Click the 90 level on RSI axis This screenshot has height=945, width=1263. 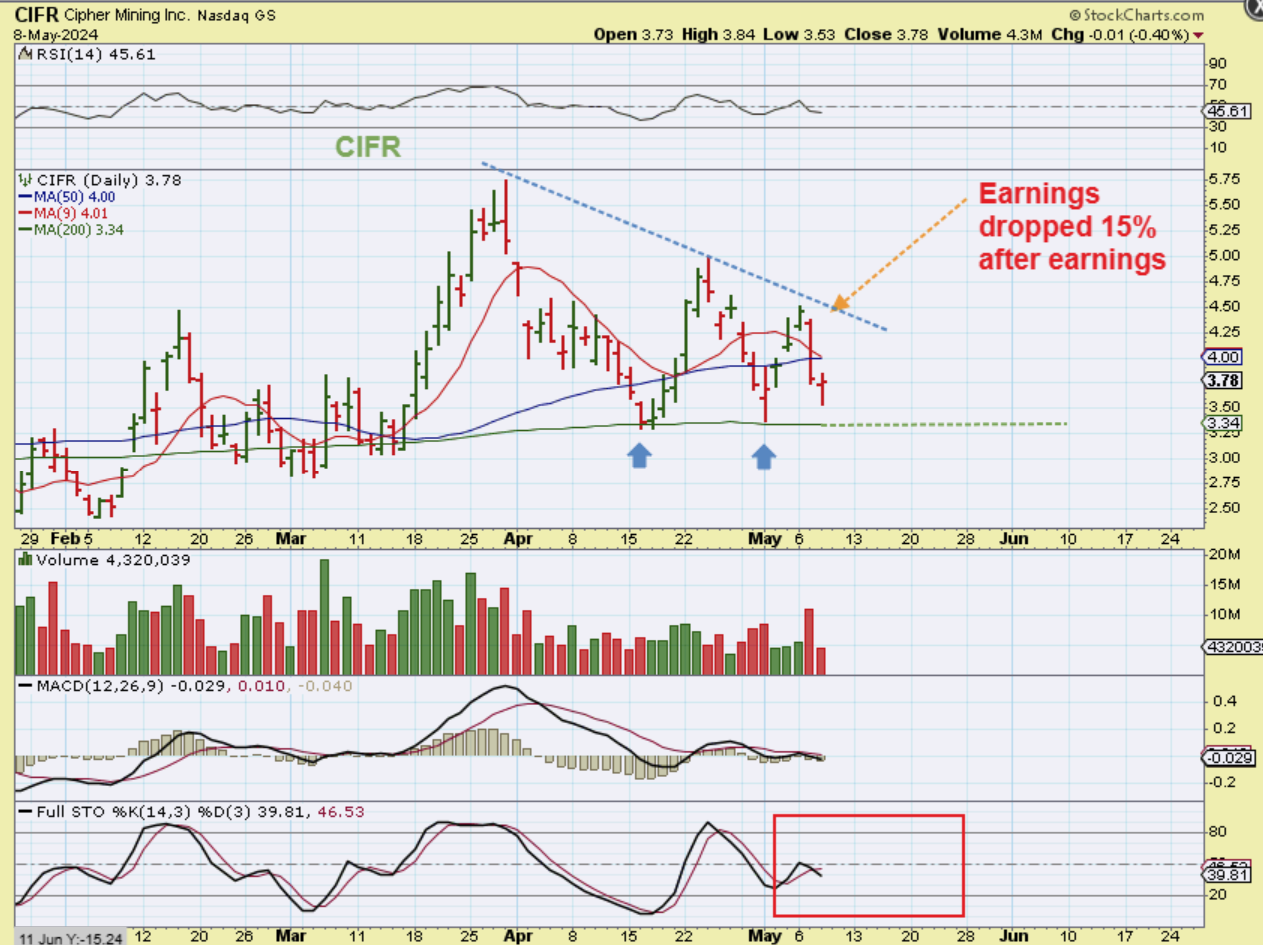click(1219, 64)
